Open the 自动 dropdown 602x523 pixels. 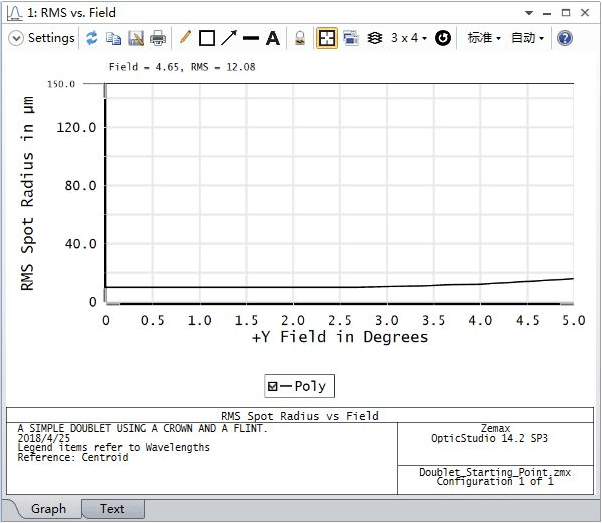click(527, 38)
